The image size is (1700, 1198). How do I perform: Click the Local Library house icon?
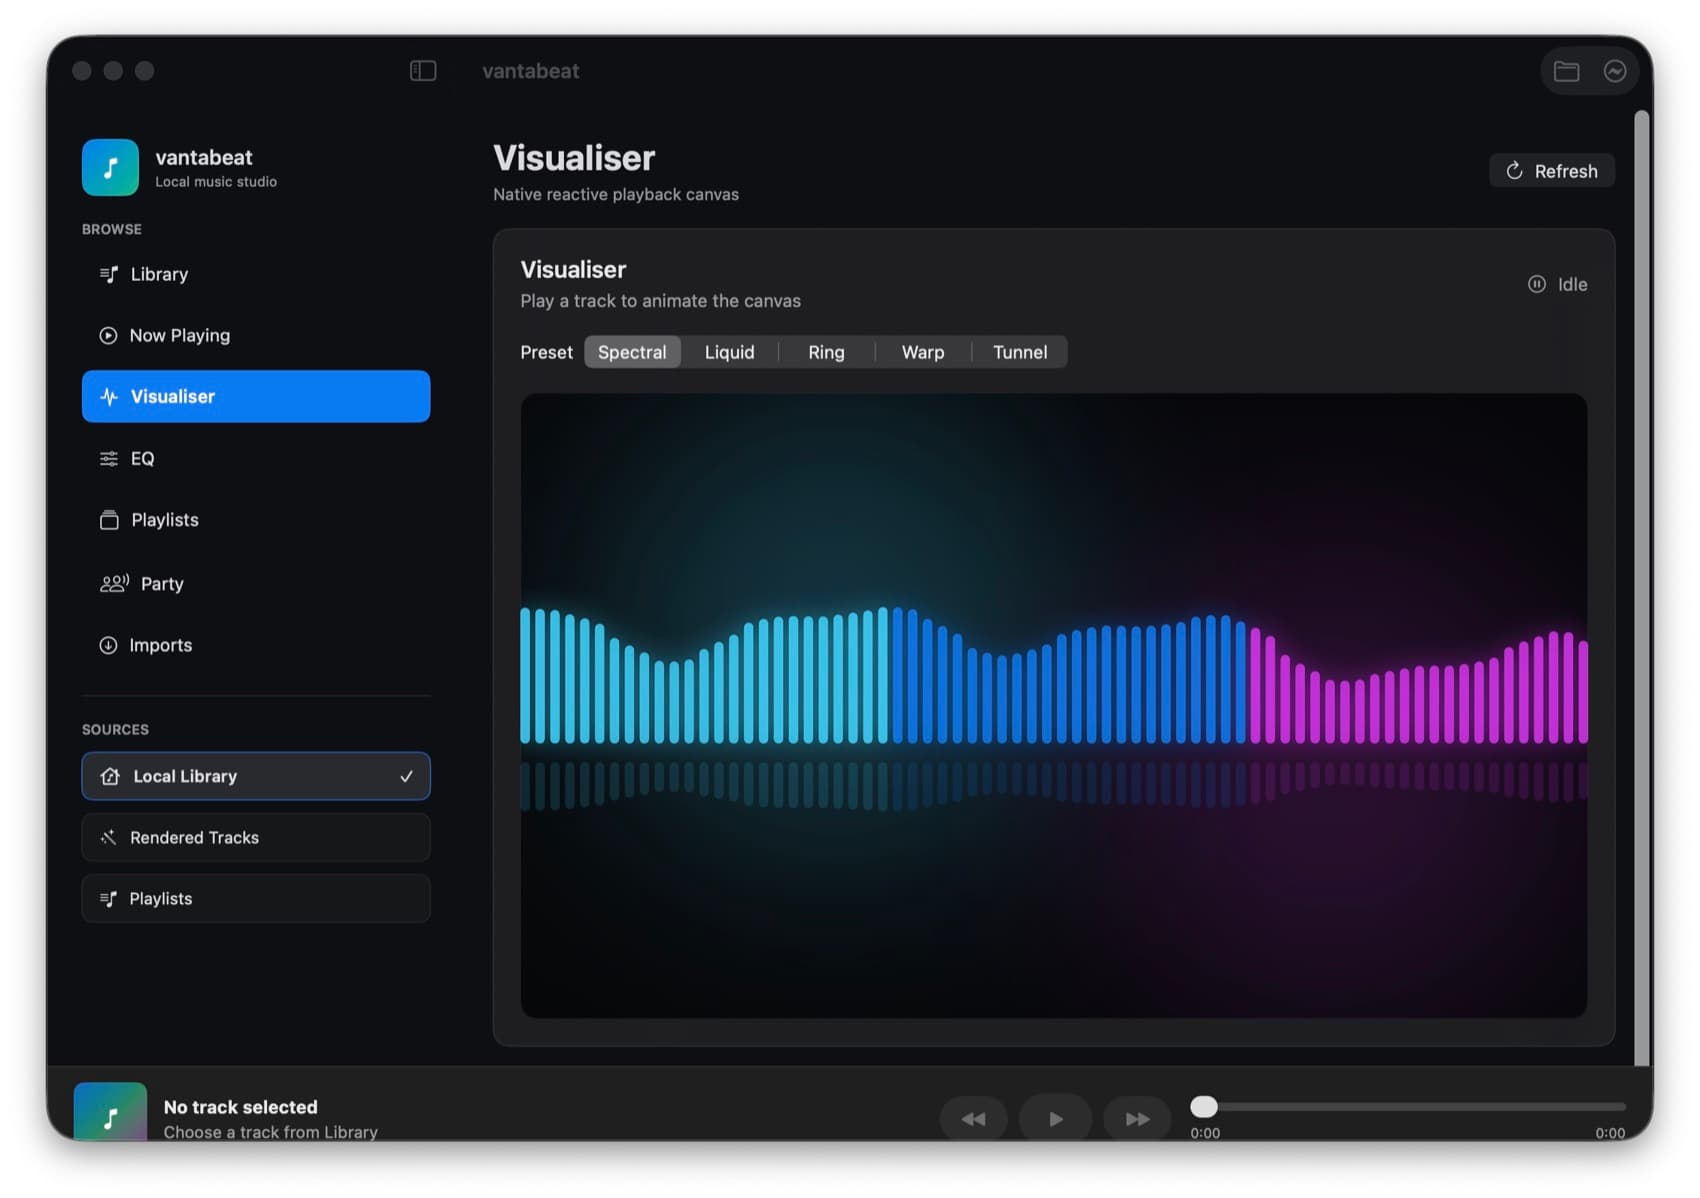tap(110, 777)
